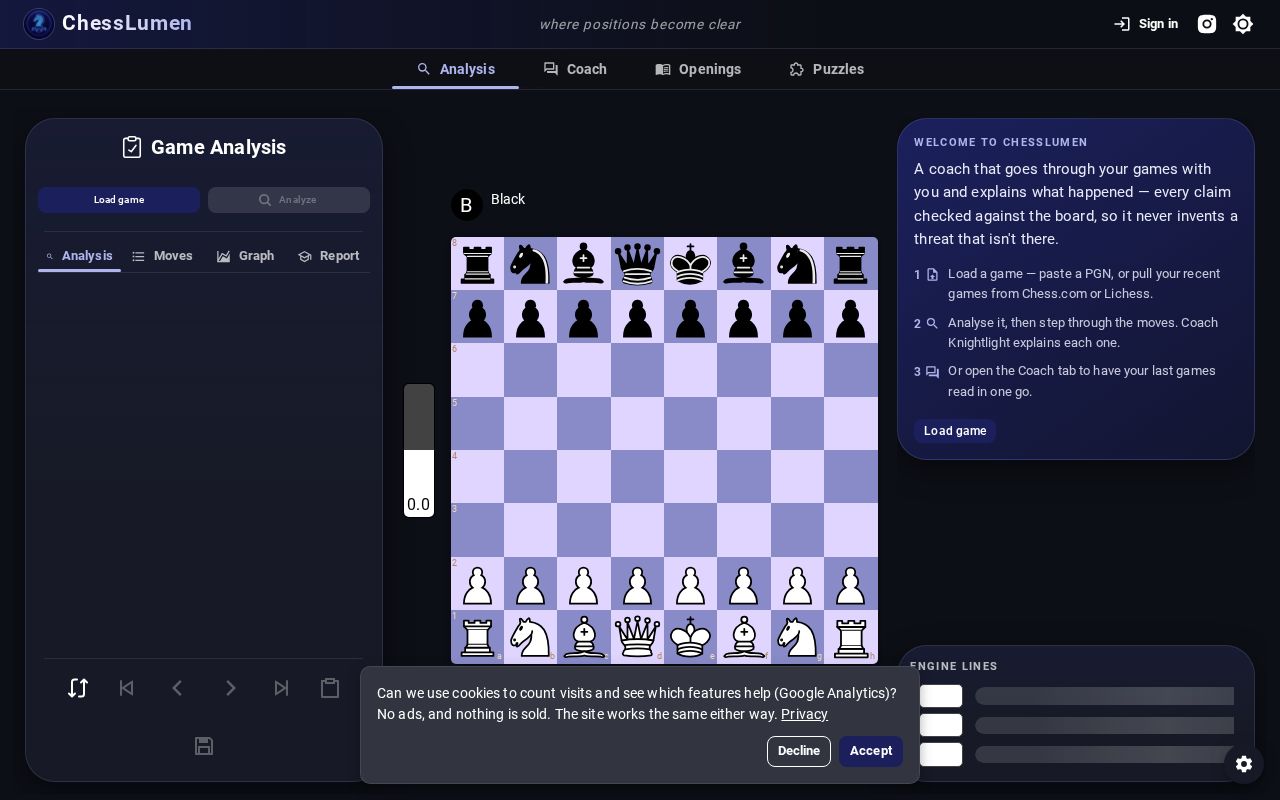Viewport: 1280px width, 800px height.
Task: Click the ChessLumen logo icon
Action: click(x=39, y=24)
